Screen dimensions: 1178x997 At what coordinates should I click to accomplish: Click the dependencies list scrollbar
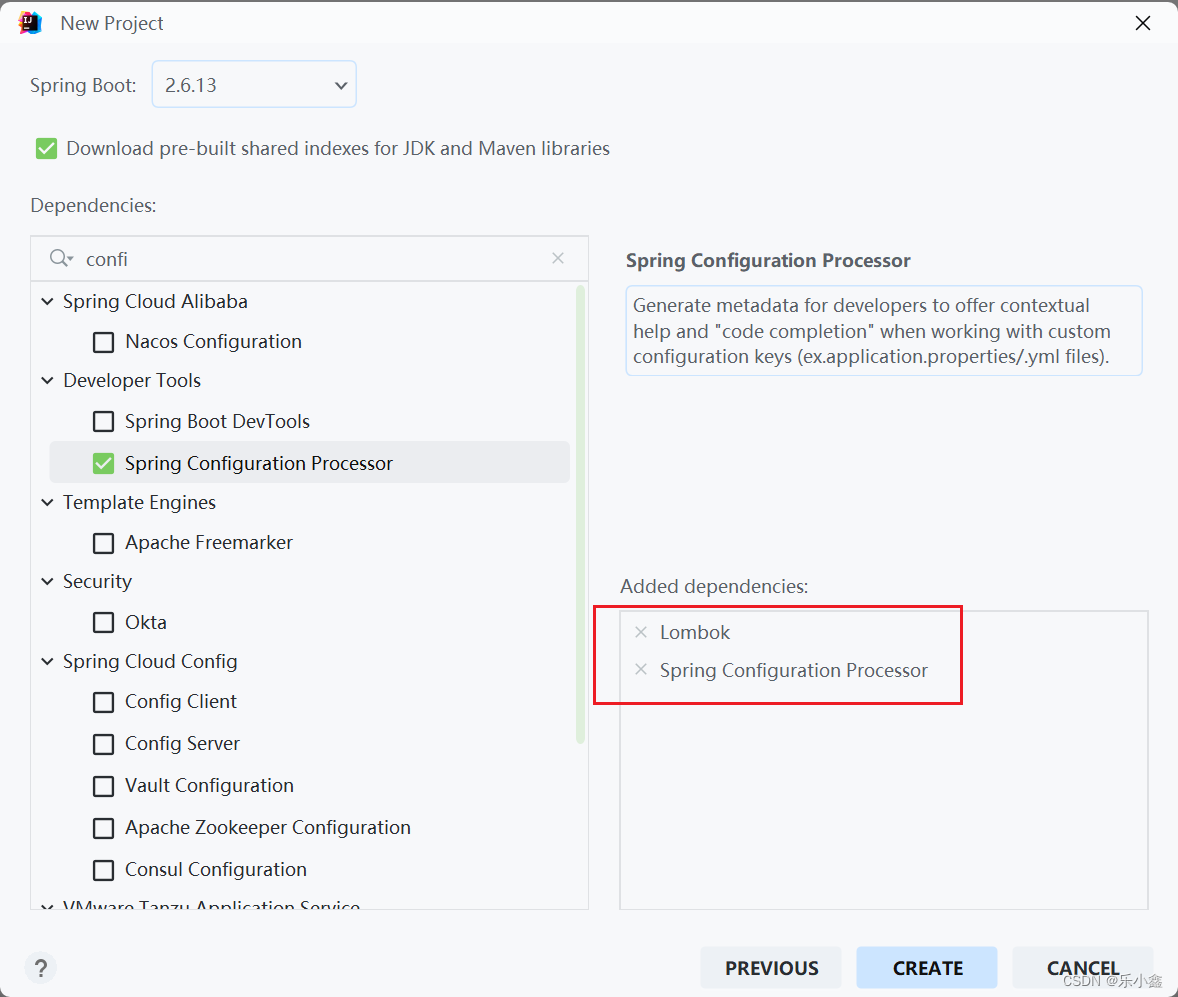(580, 514)
